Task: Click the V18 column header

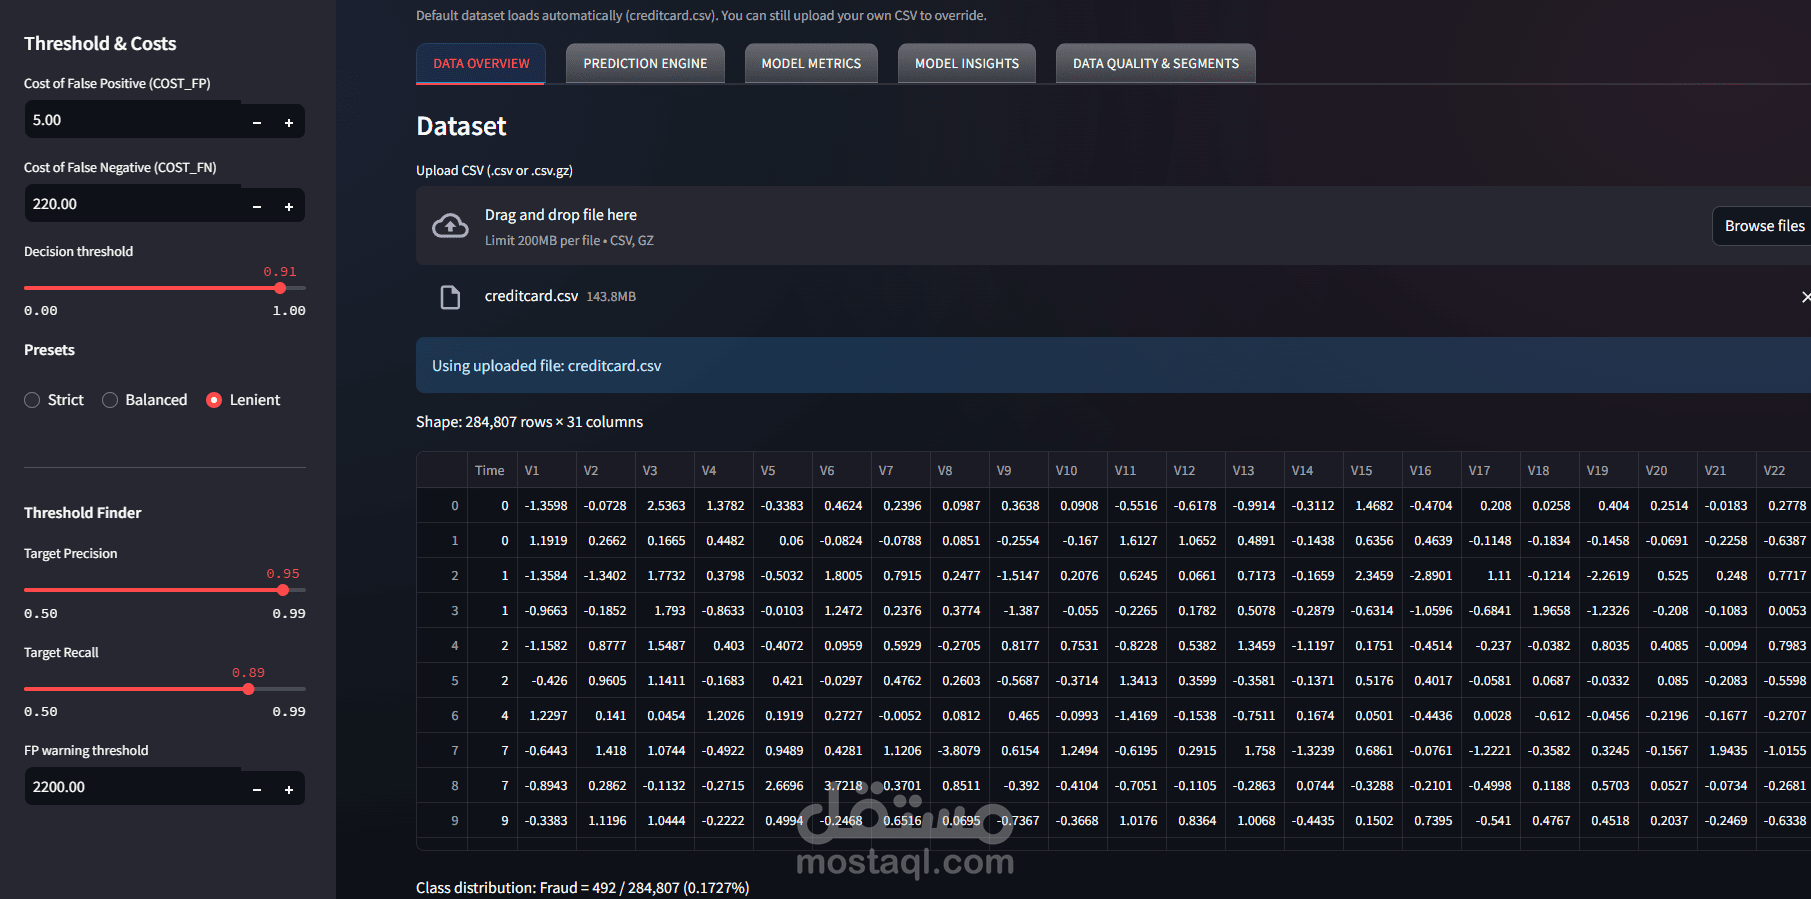Action: point(1549,470)
